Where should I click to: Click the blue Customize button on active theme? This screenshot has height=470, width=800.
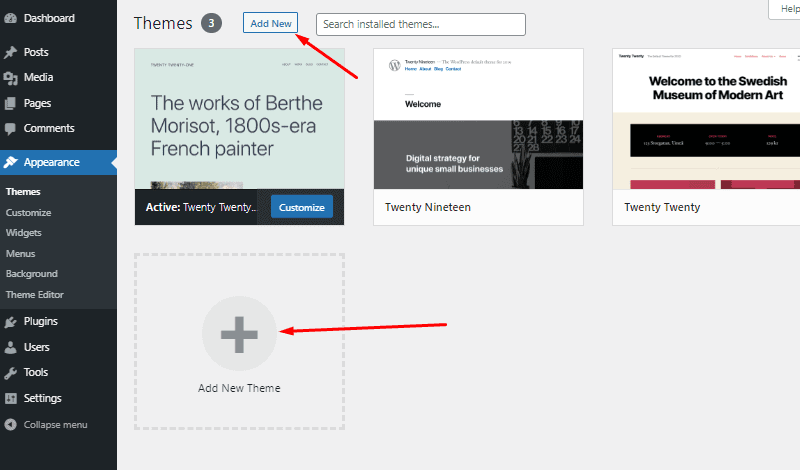coord(302,207)
